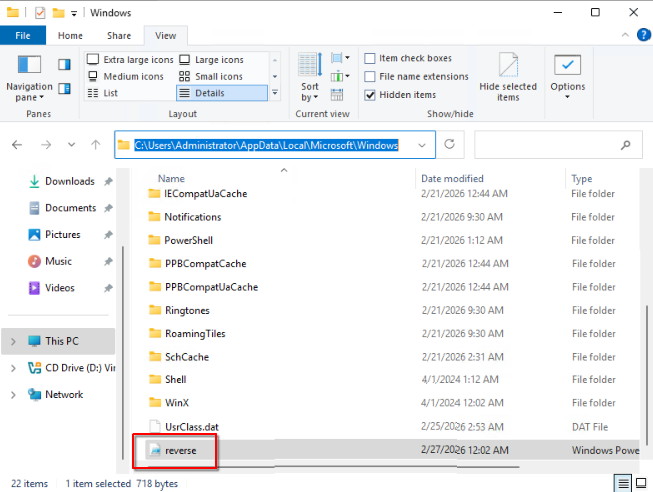Expand This PC tree node
This screenshot has width=653, height=492.
pos(13,342)
